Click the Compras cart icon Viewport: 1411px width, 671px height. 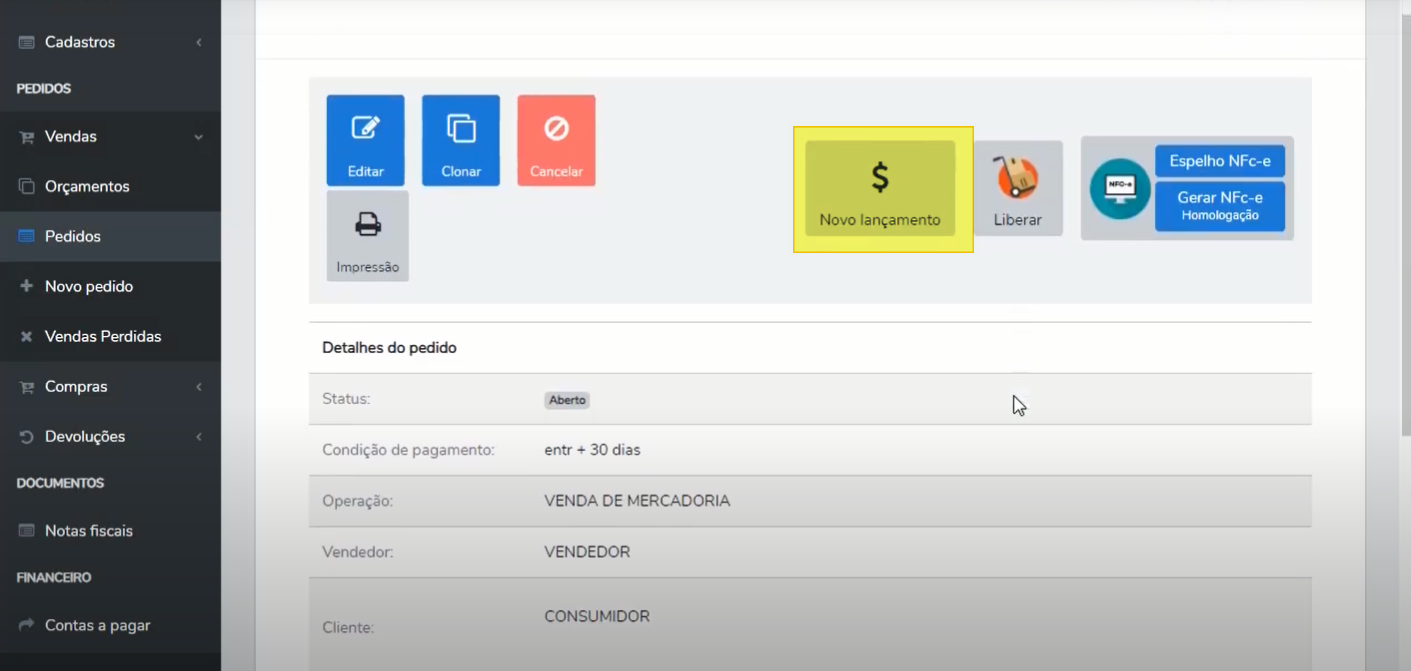click(x=26, y=387)
